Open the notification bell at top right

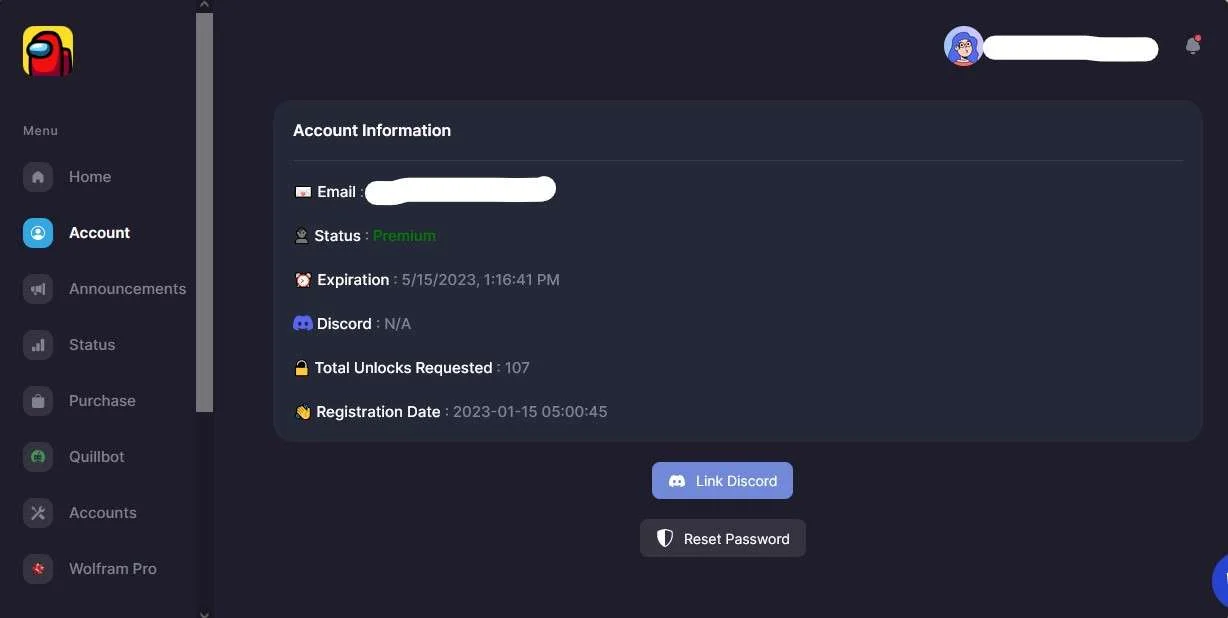(1192, 46)
